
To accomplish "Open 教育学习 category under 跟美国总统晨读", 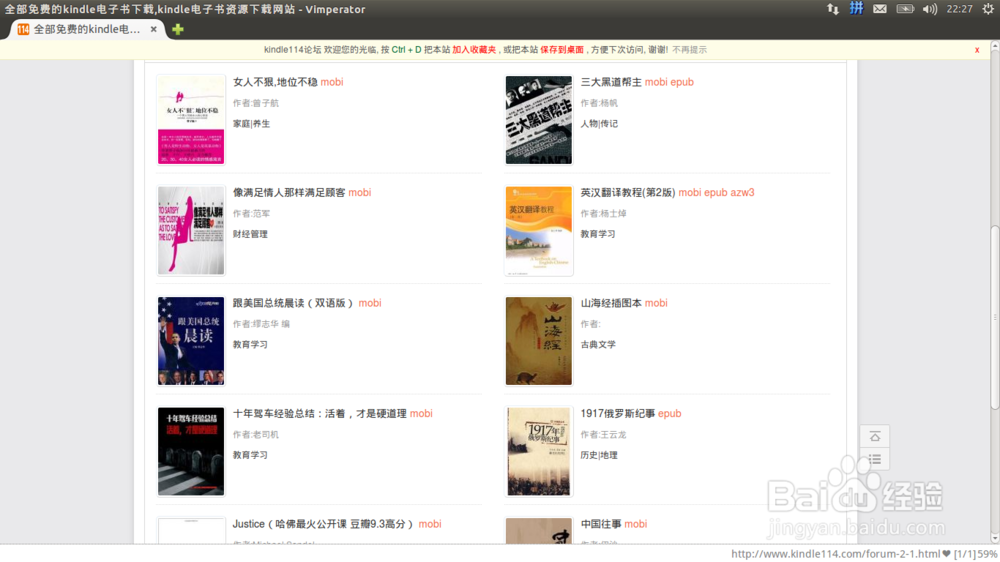I will (250, 344).
